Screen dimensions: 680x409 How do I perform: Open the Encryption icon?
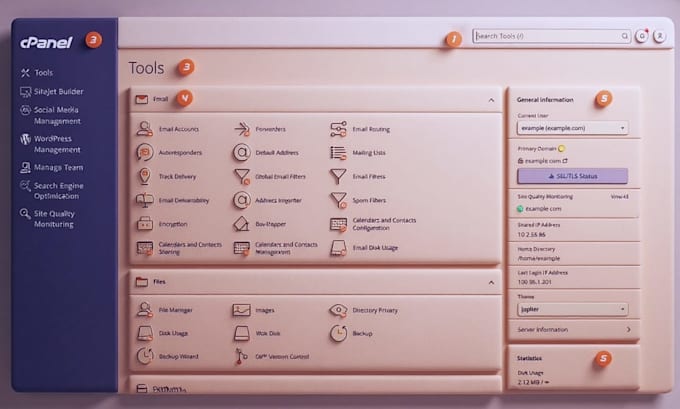coord(144,224)
